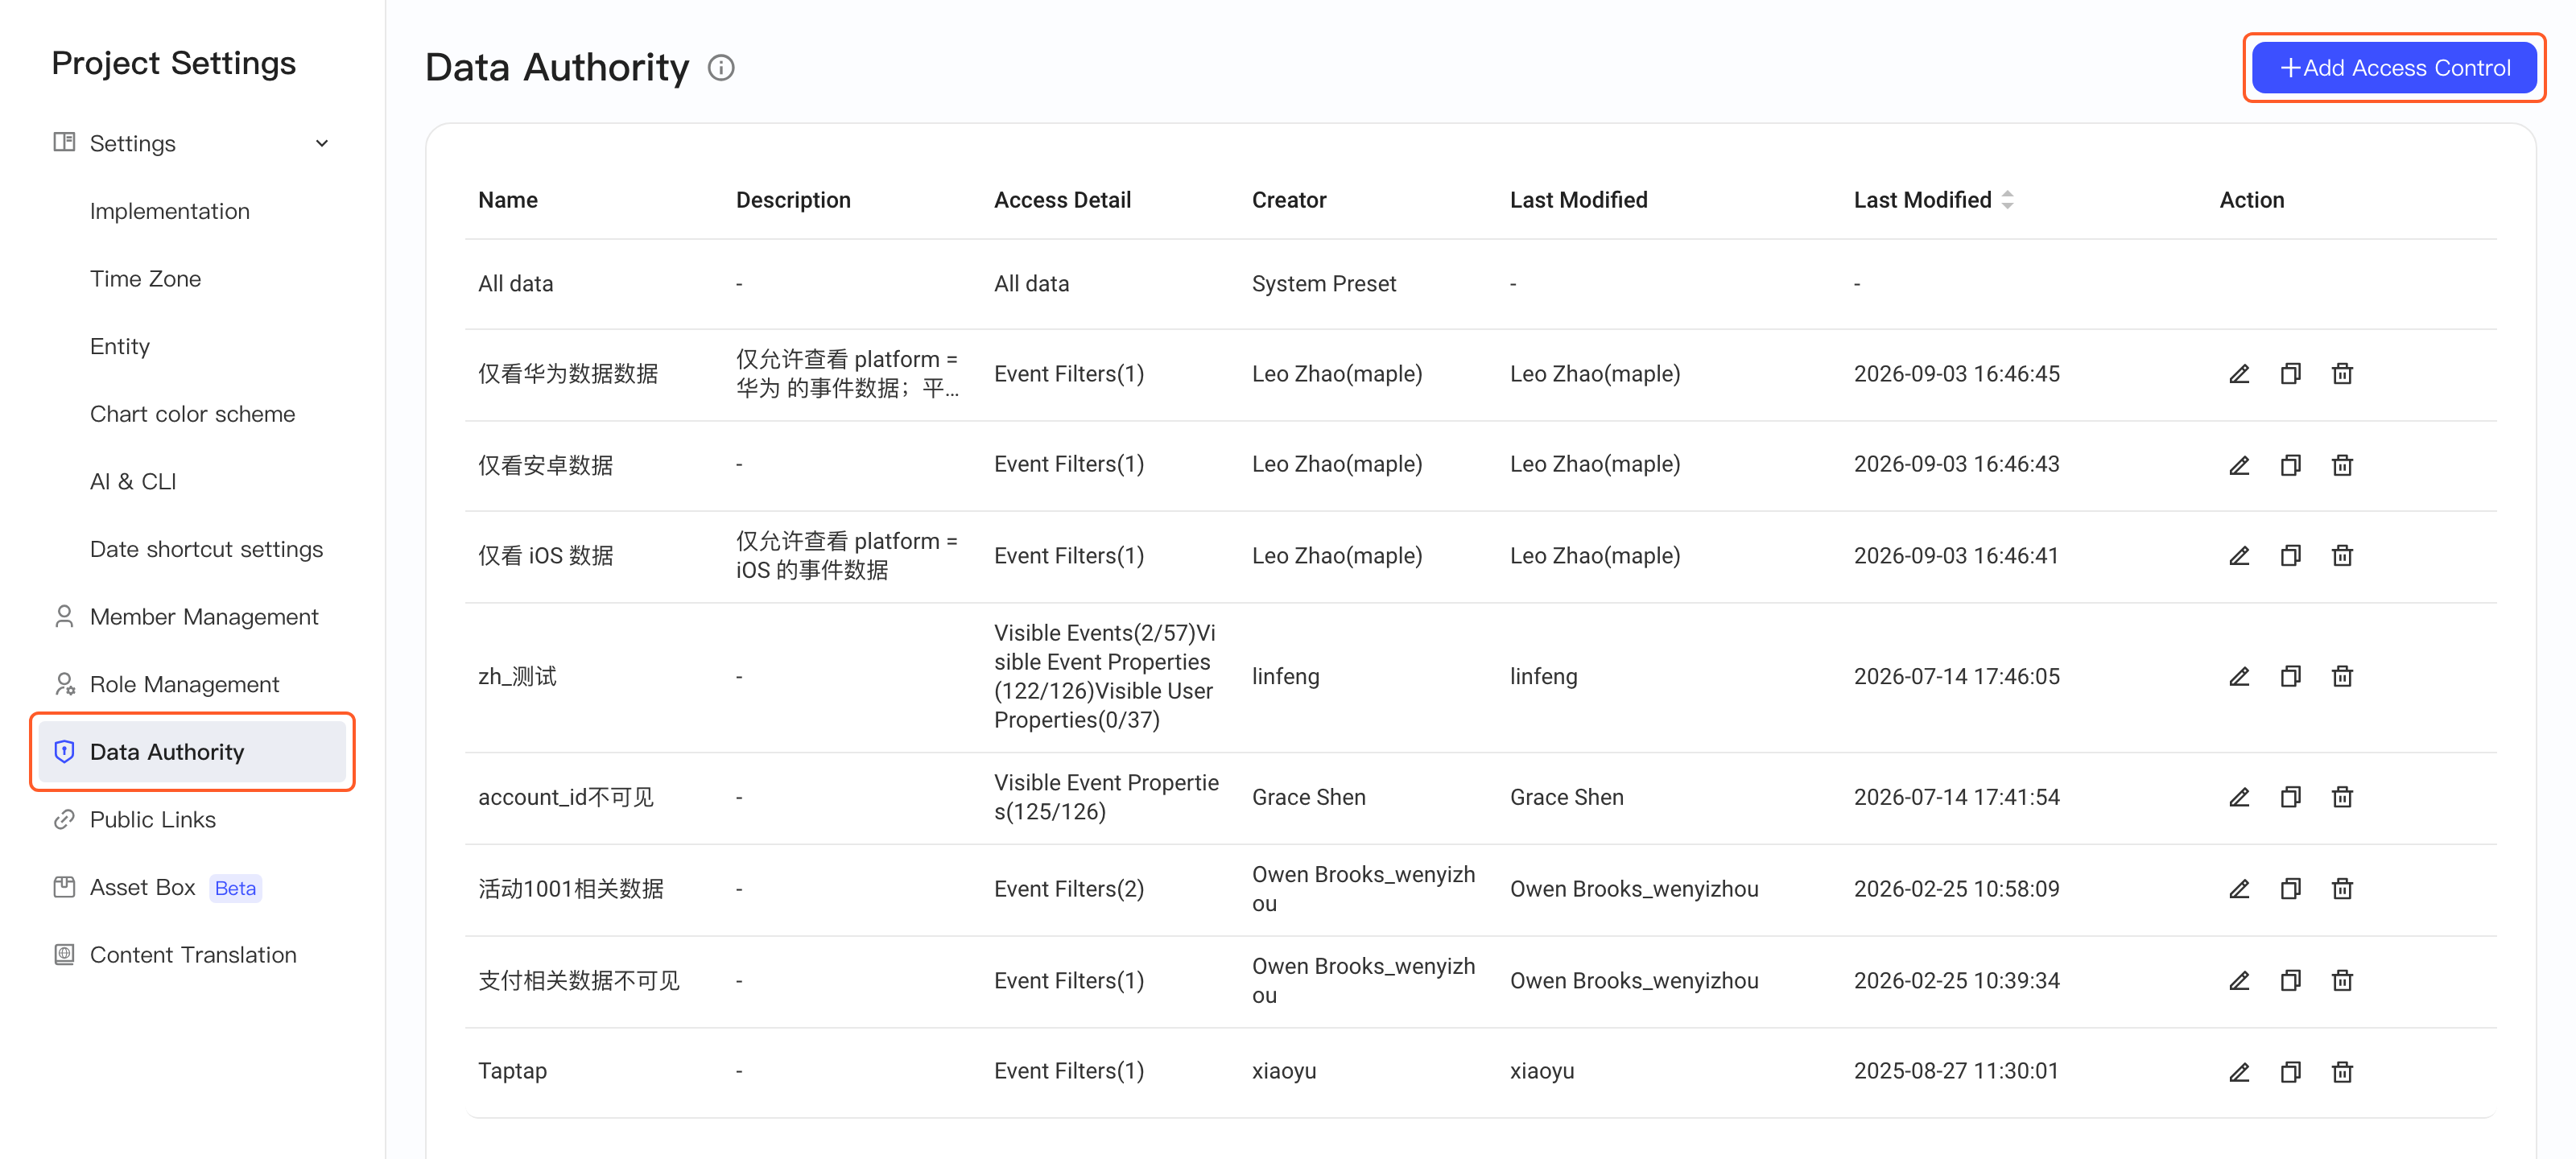The width and height of the screenshot is (2576, 1159).
Task: Open AI & CLI settings
Action: tap(133, 482)
